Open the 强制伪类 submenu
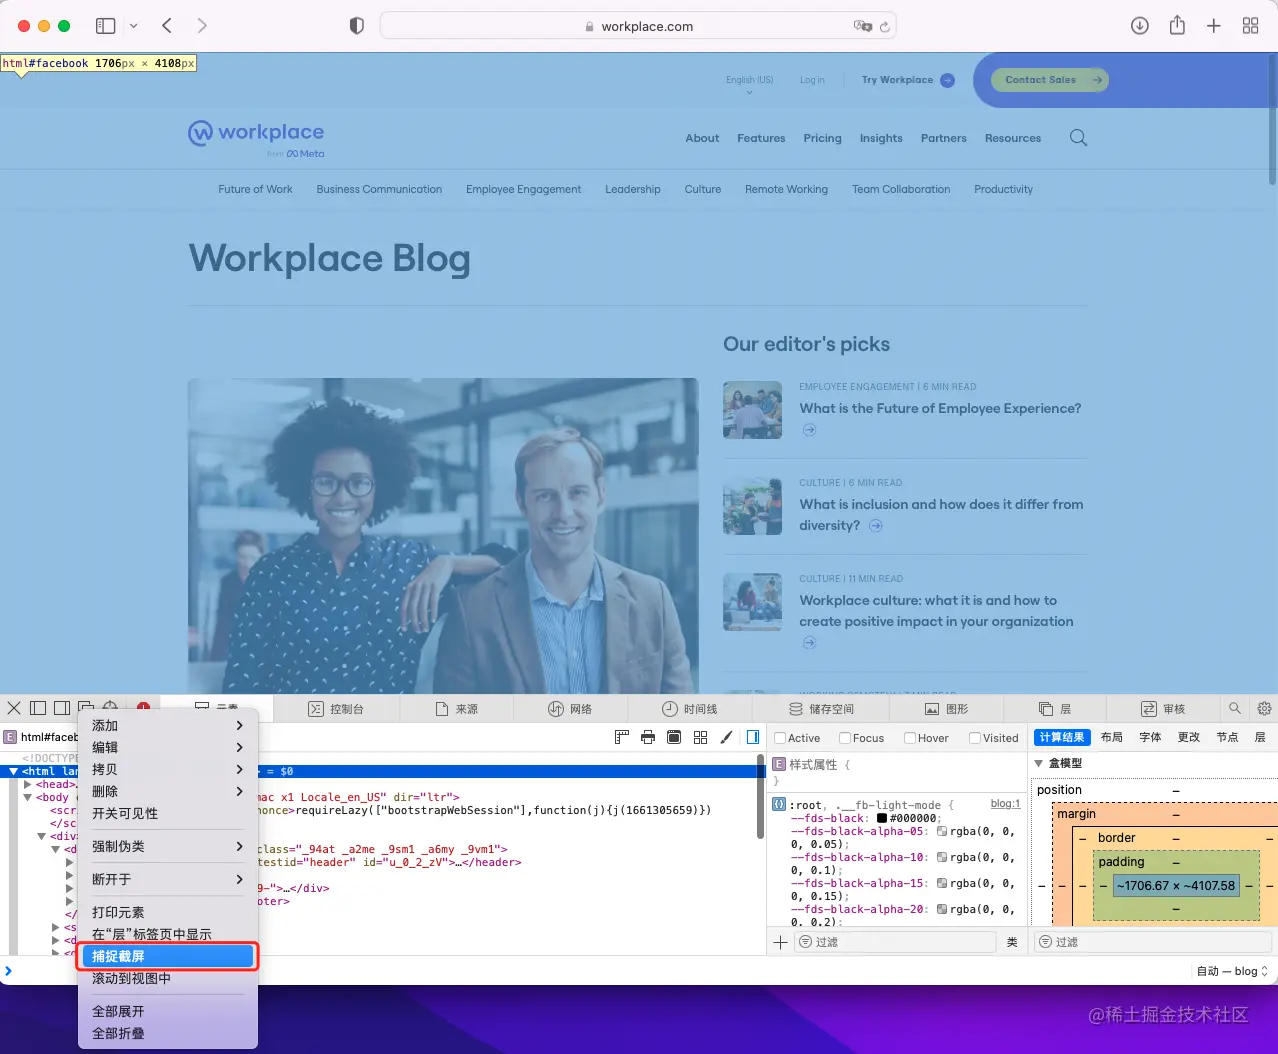Viewport: 1278px width, 1054px height. [168, 846]
